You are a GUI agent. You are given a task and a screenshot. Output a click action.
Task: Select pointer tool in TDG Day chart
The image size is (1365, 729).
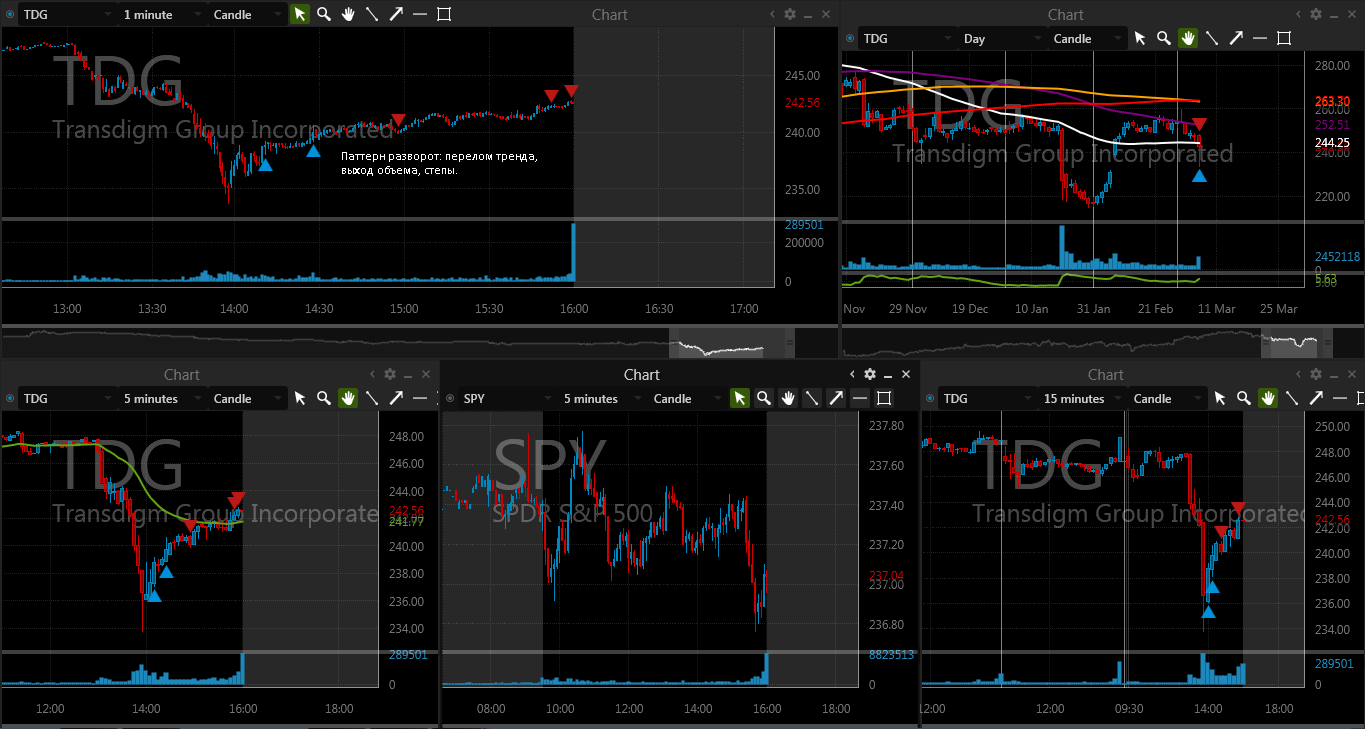click(x=1140, y=38)
